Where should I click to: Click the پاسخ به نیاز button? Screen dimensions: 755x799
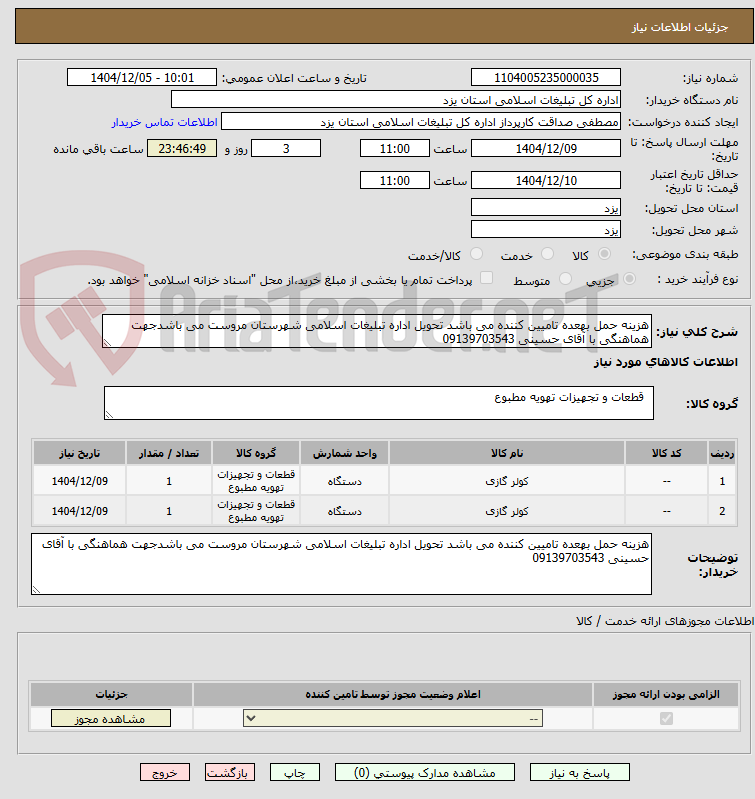(x=580, y=773)
